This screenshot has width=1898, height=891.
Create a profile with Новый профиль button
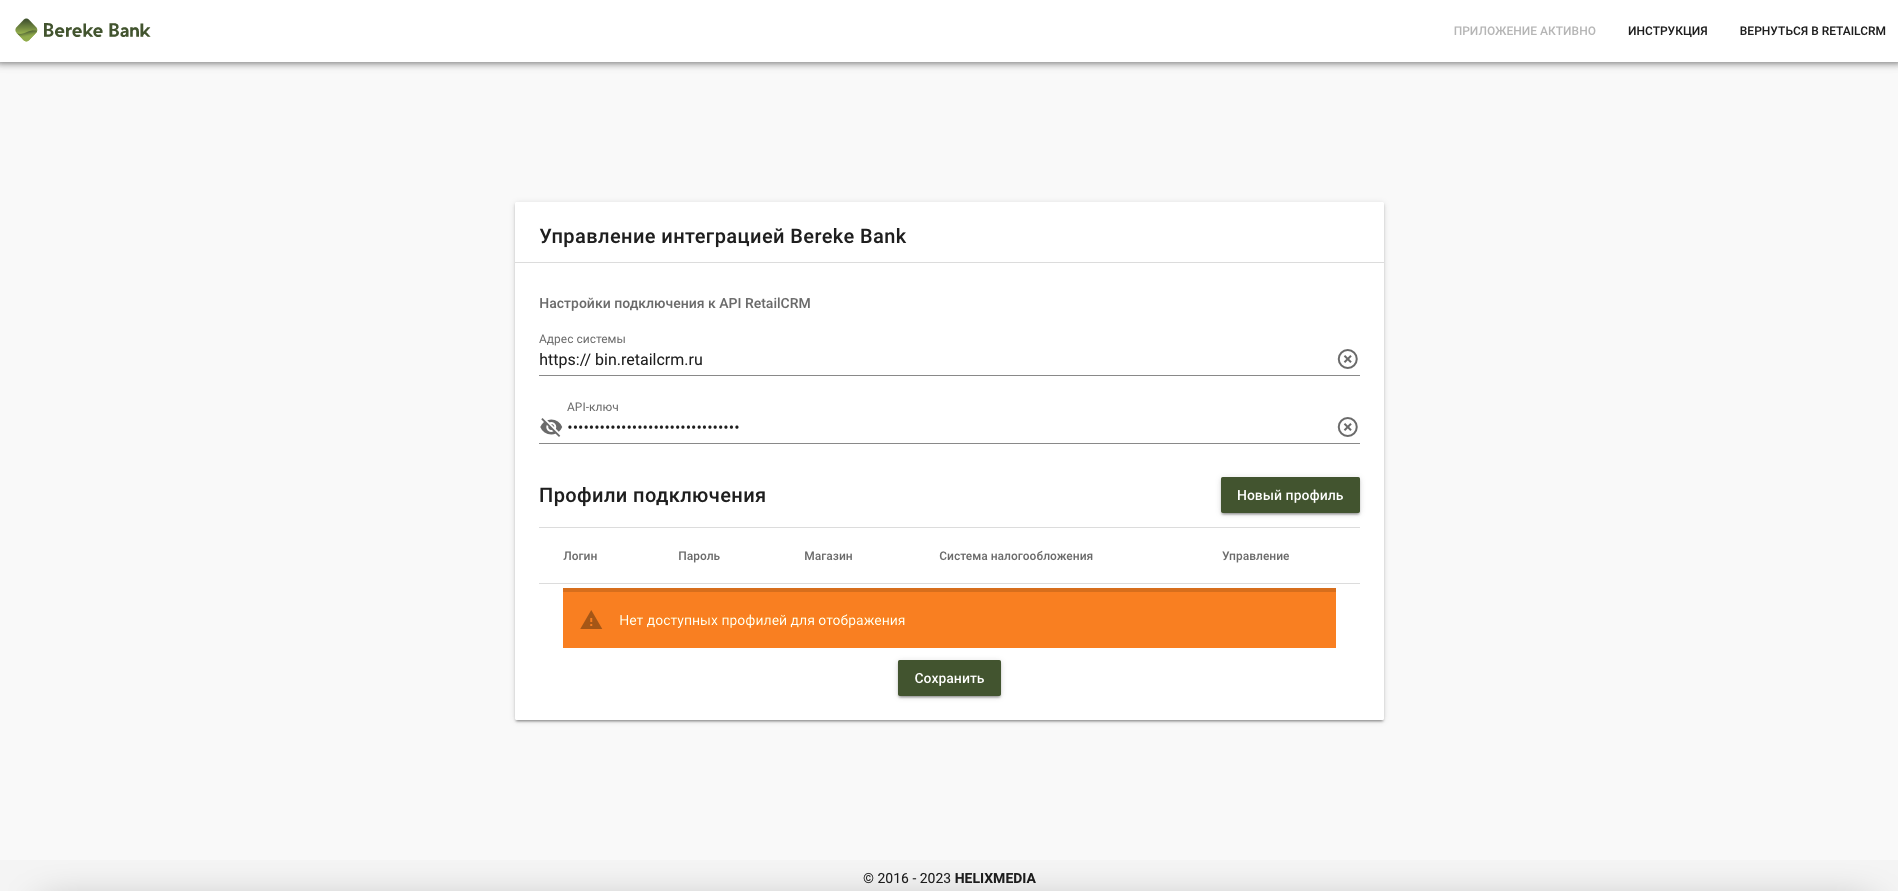[1290, 495]
